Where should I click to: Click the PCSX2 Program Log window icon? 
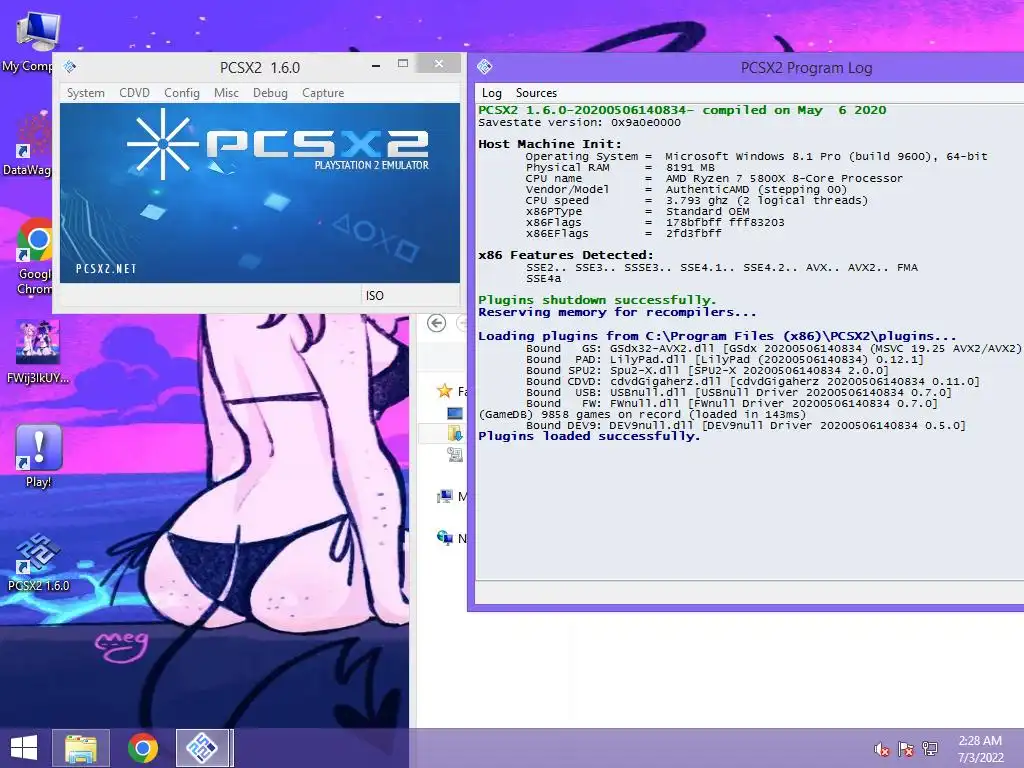(x=485, y=67)
